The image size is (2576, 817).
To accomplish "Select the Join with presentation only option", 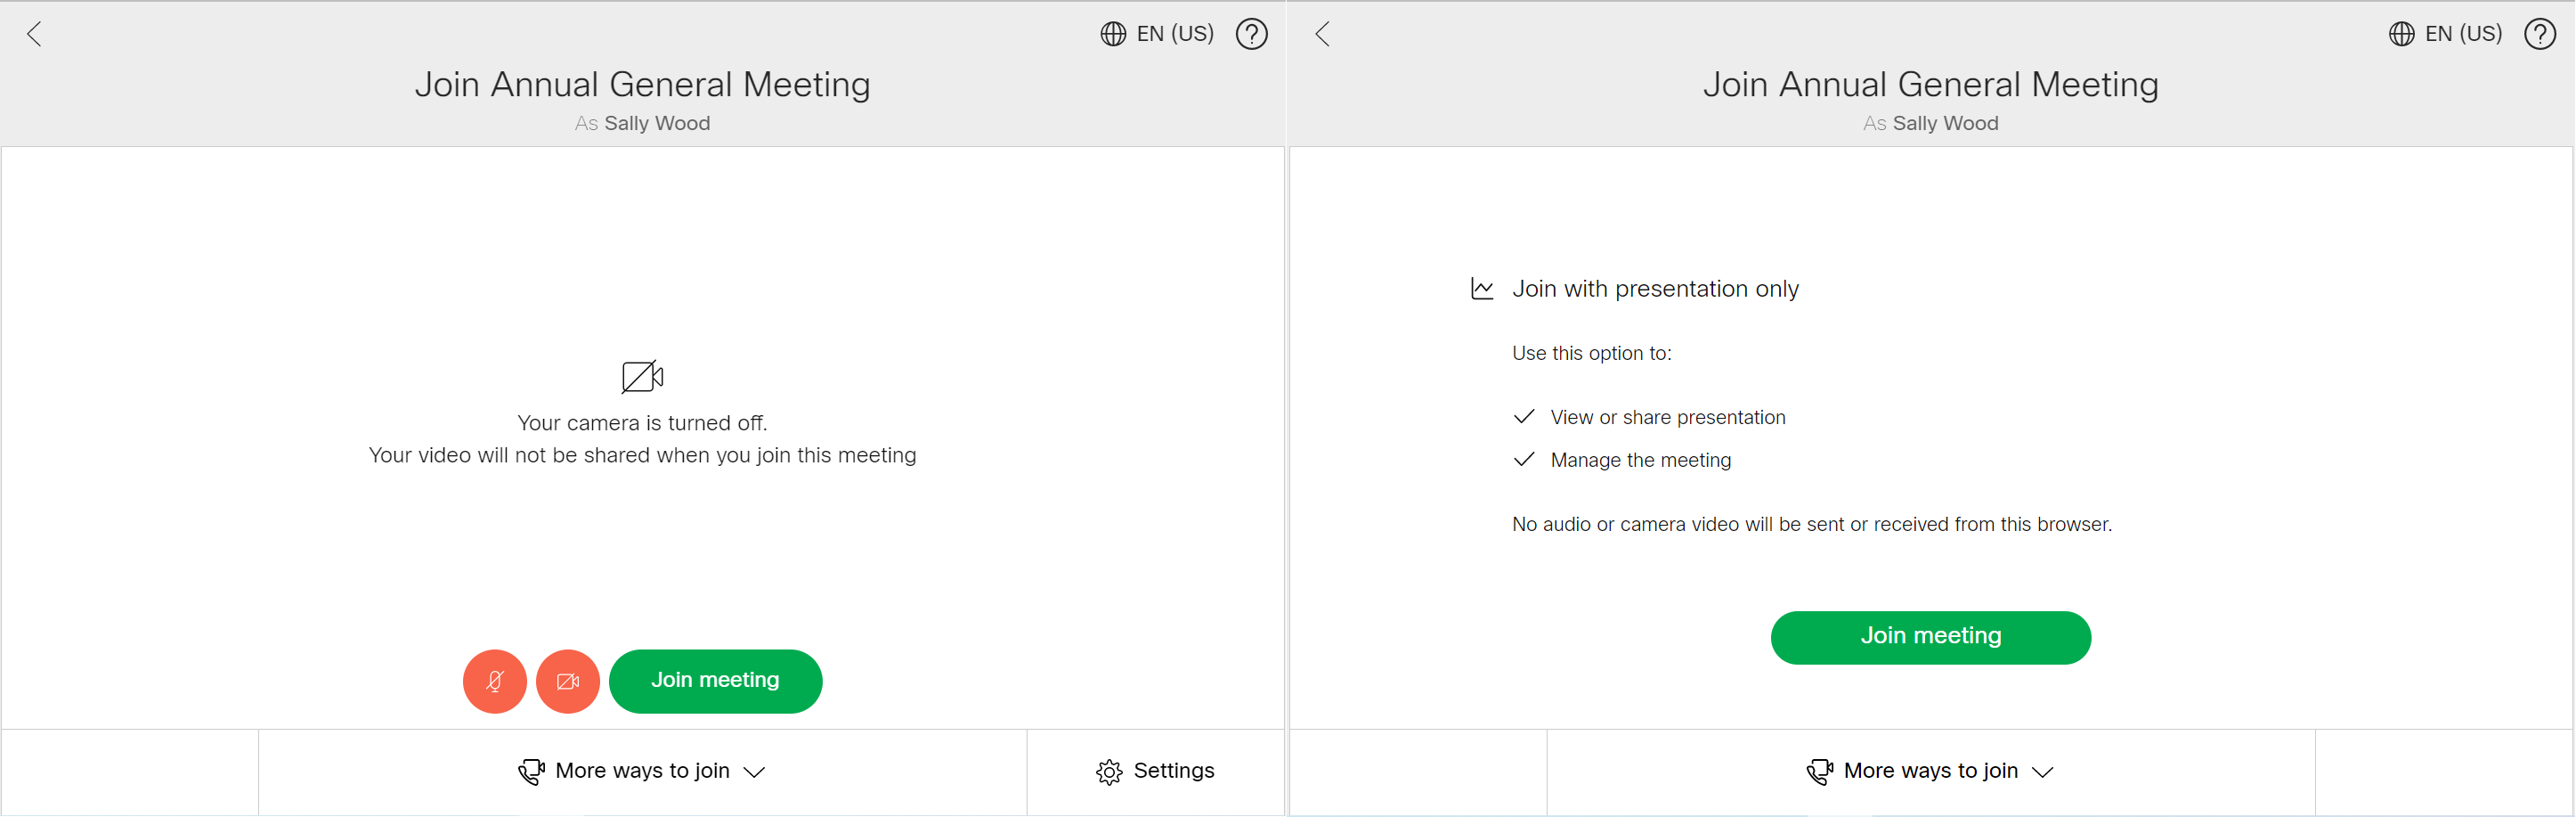I will coord(1654,288).
